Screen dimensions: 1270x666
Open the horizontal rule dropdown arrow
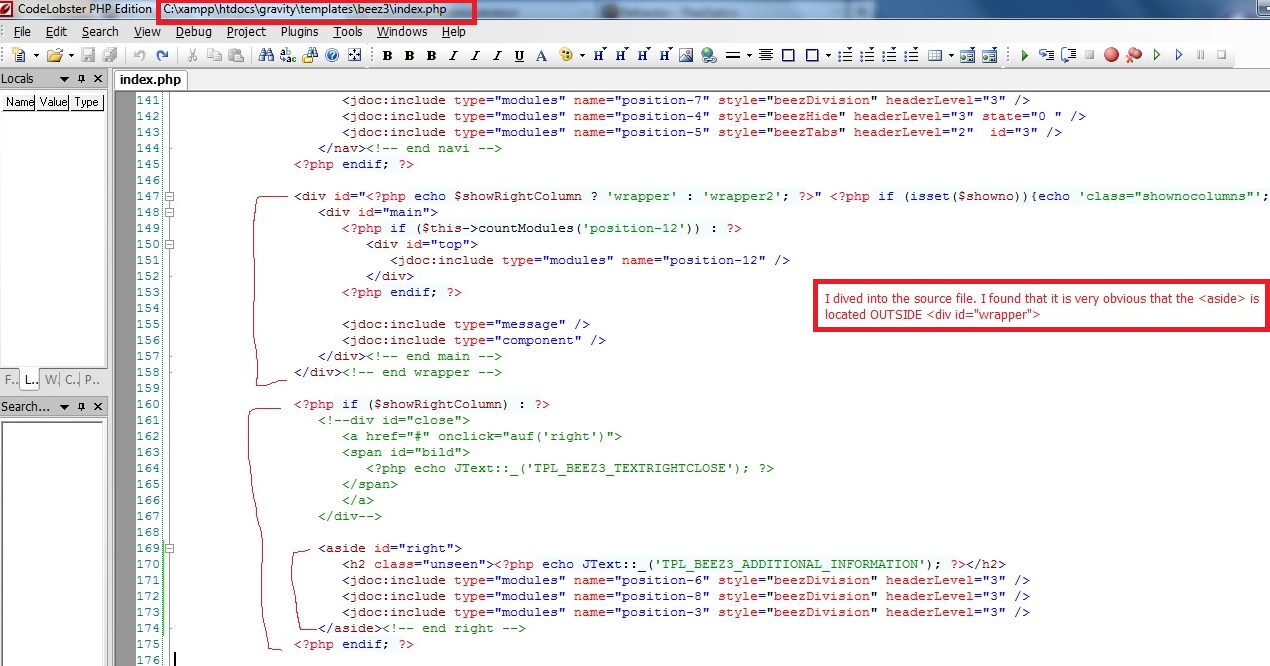click(x=749, y=55)
